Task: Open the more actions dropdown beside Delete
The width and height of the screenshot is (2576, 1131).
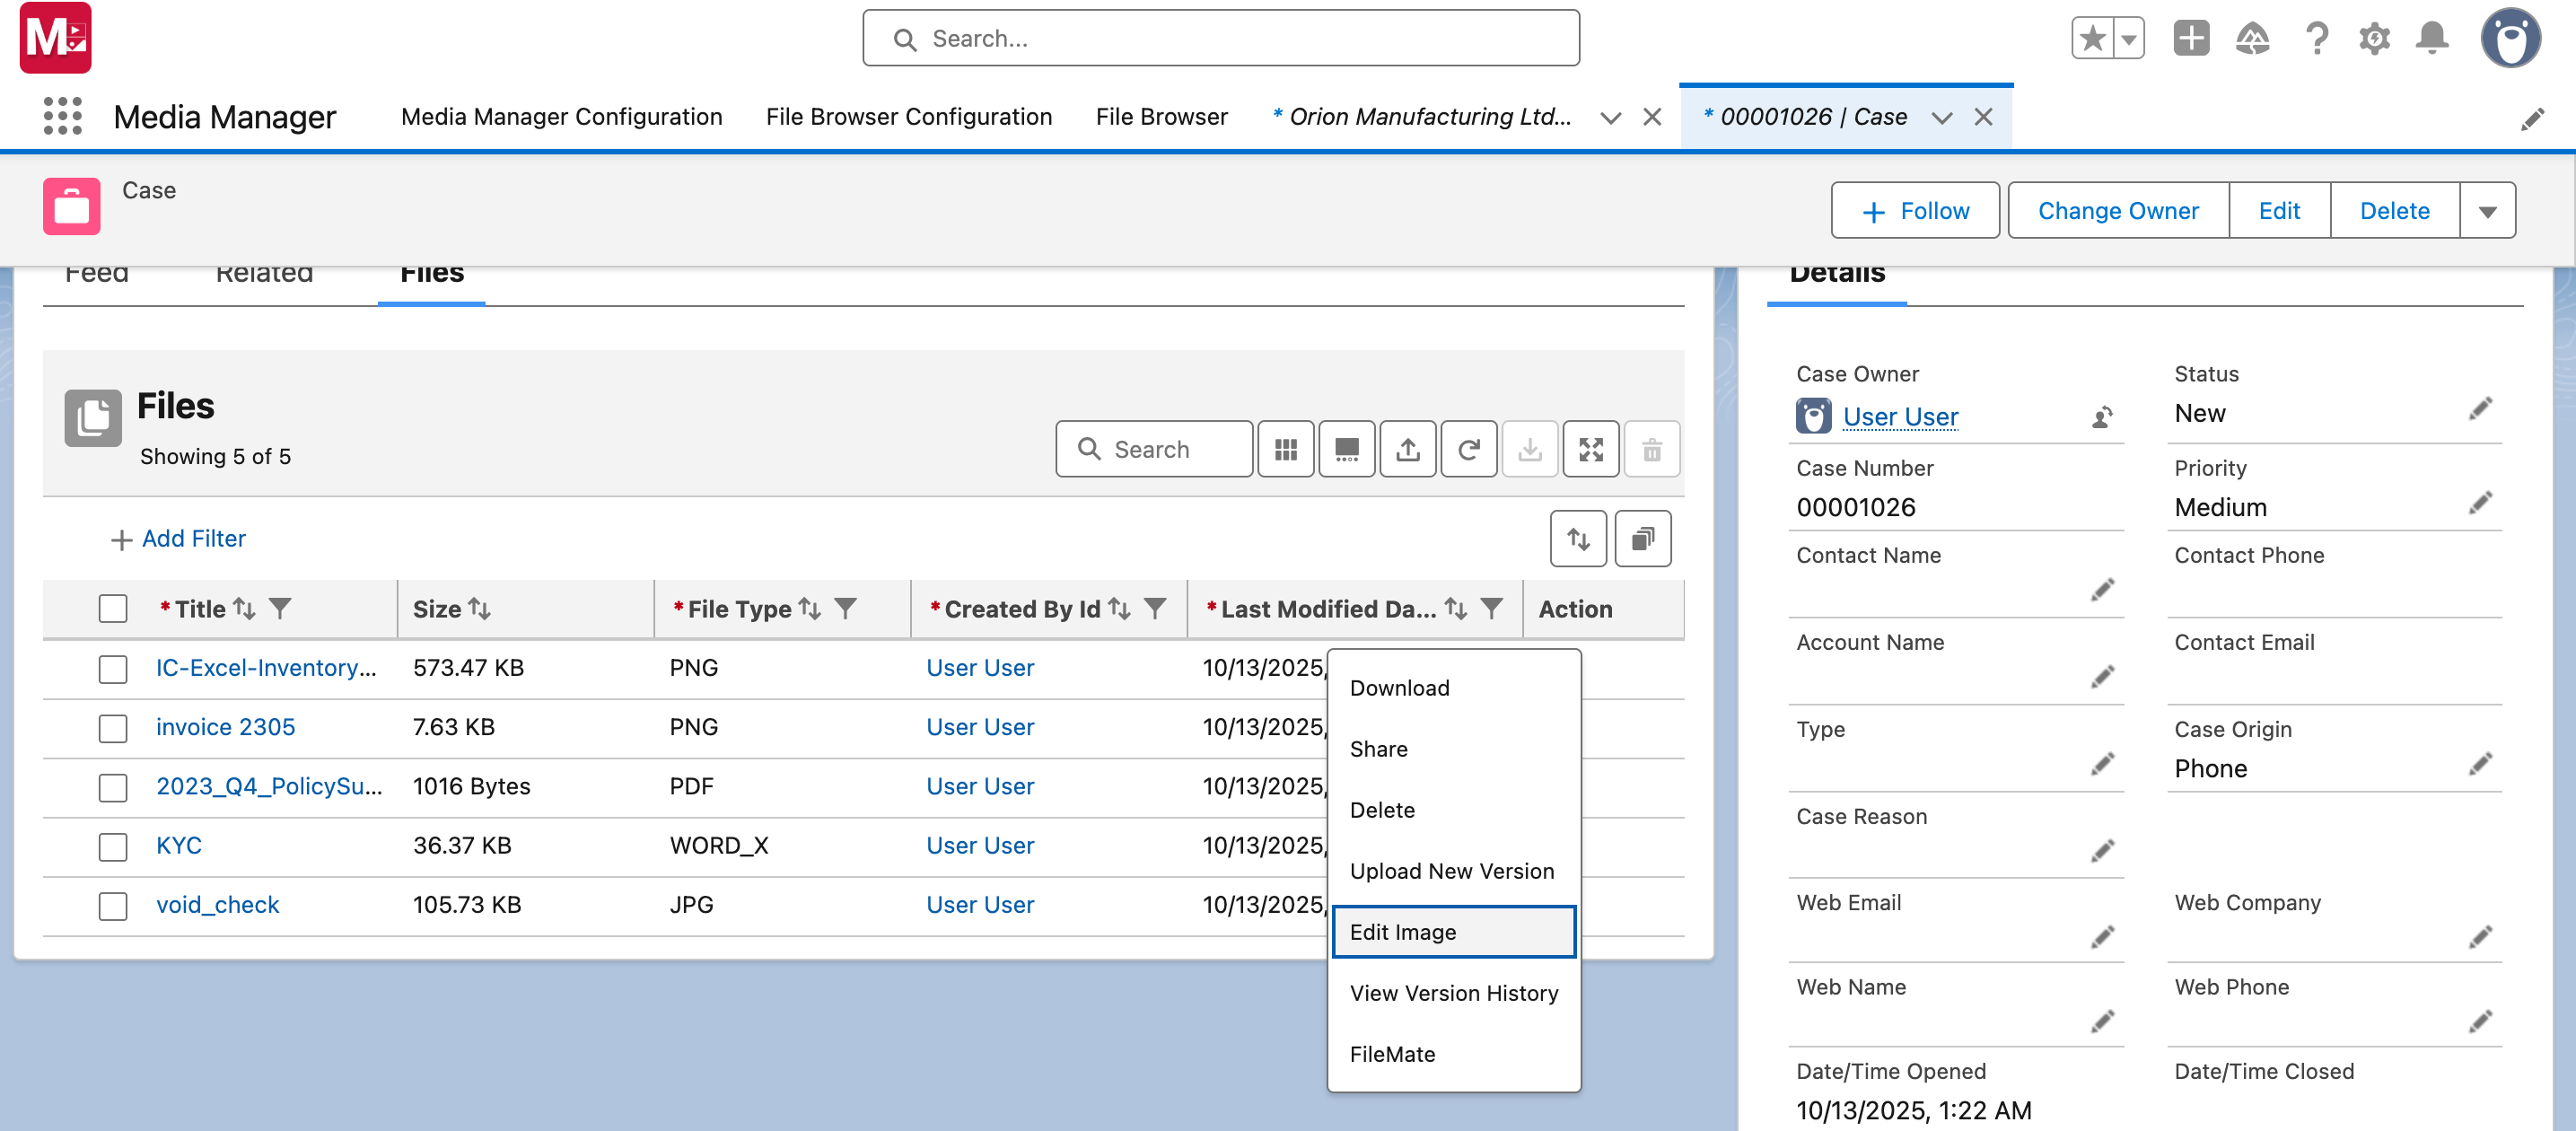Action: [2487, 211]
